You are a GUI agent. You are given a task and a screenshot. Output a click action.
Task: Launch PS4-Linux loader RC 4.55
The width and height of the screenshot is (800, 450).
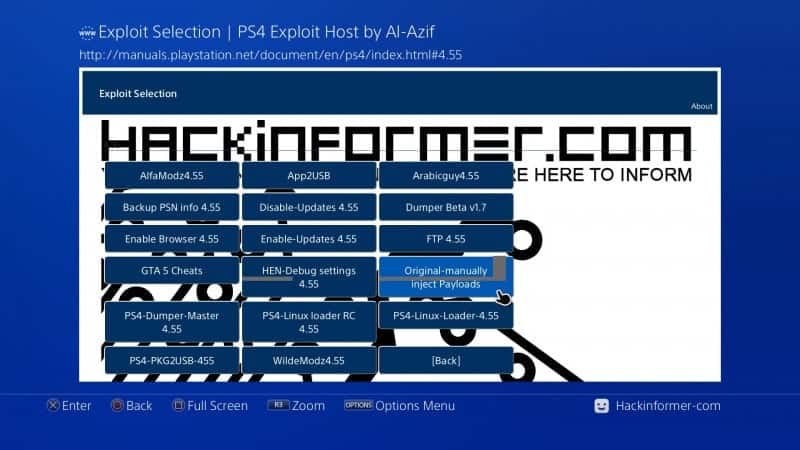(309, 322)
